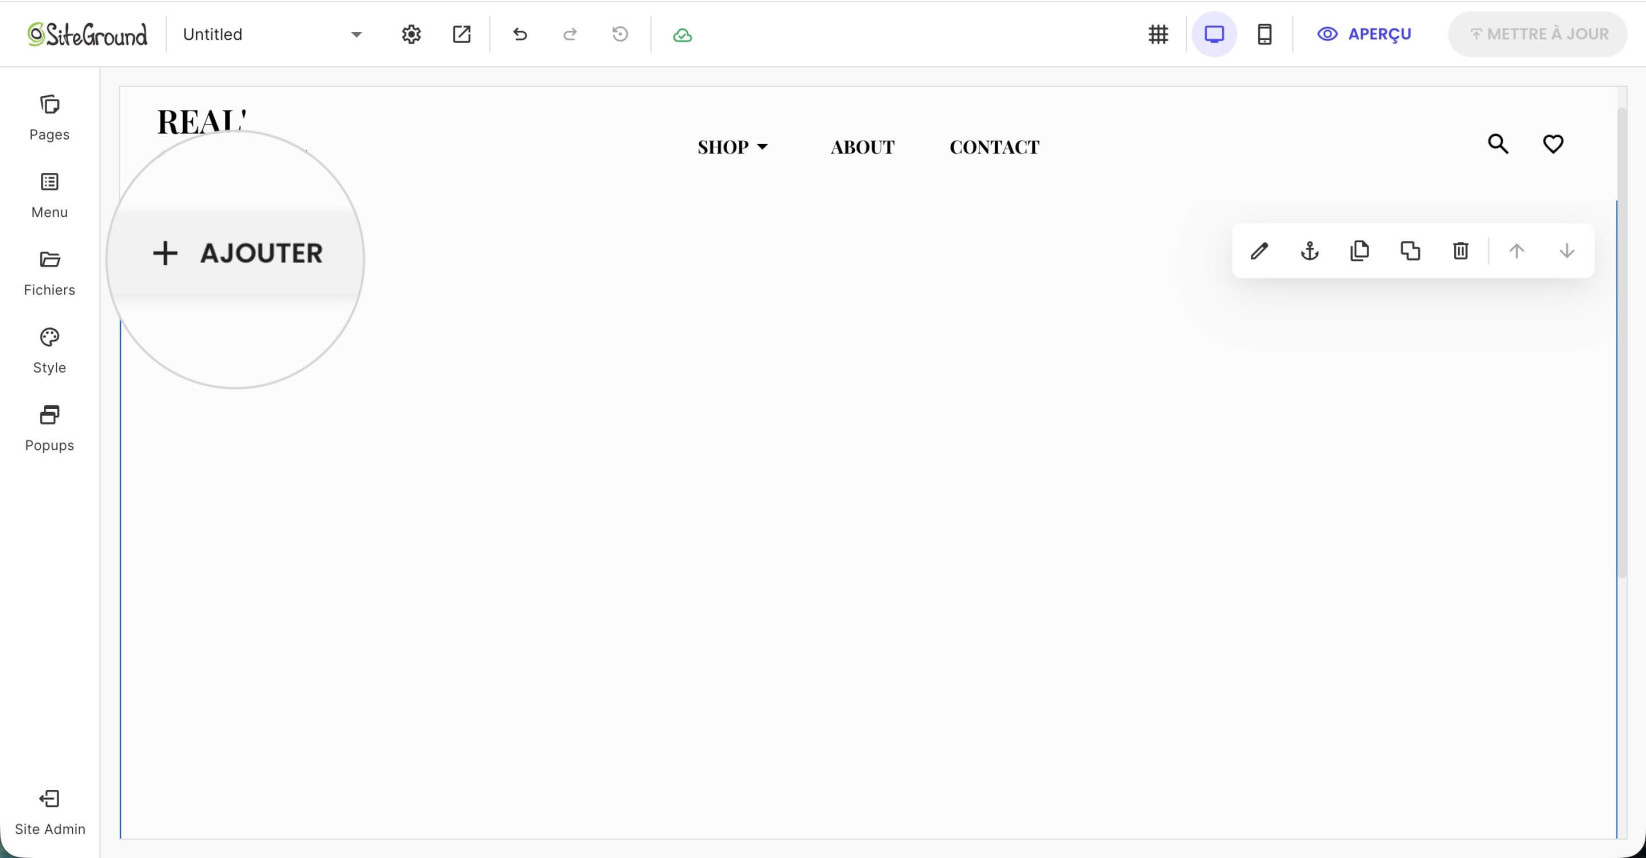The image size is (1646, 858).
Task: Open site settings gear icon
Action: point(411,34)
